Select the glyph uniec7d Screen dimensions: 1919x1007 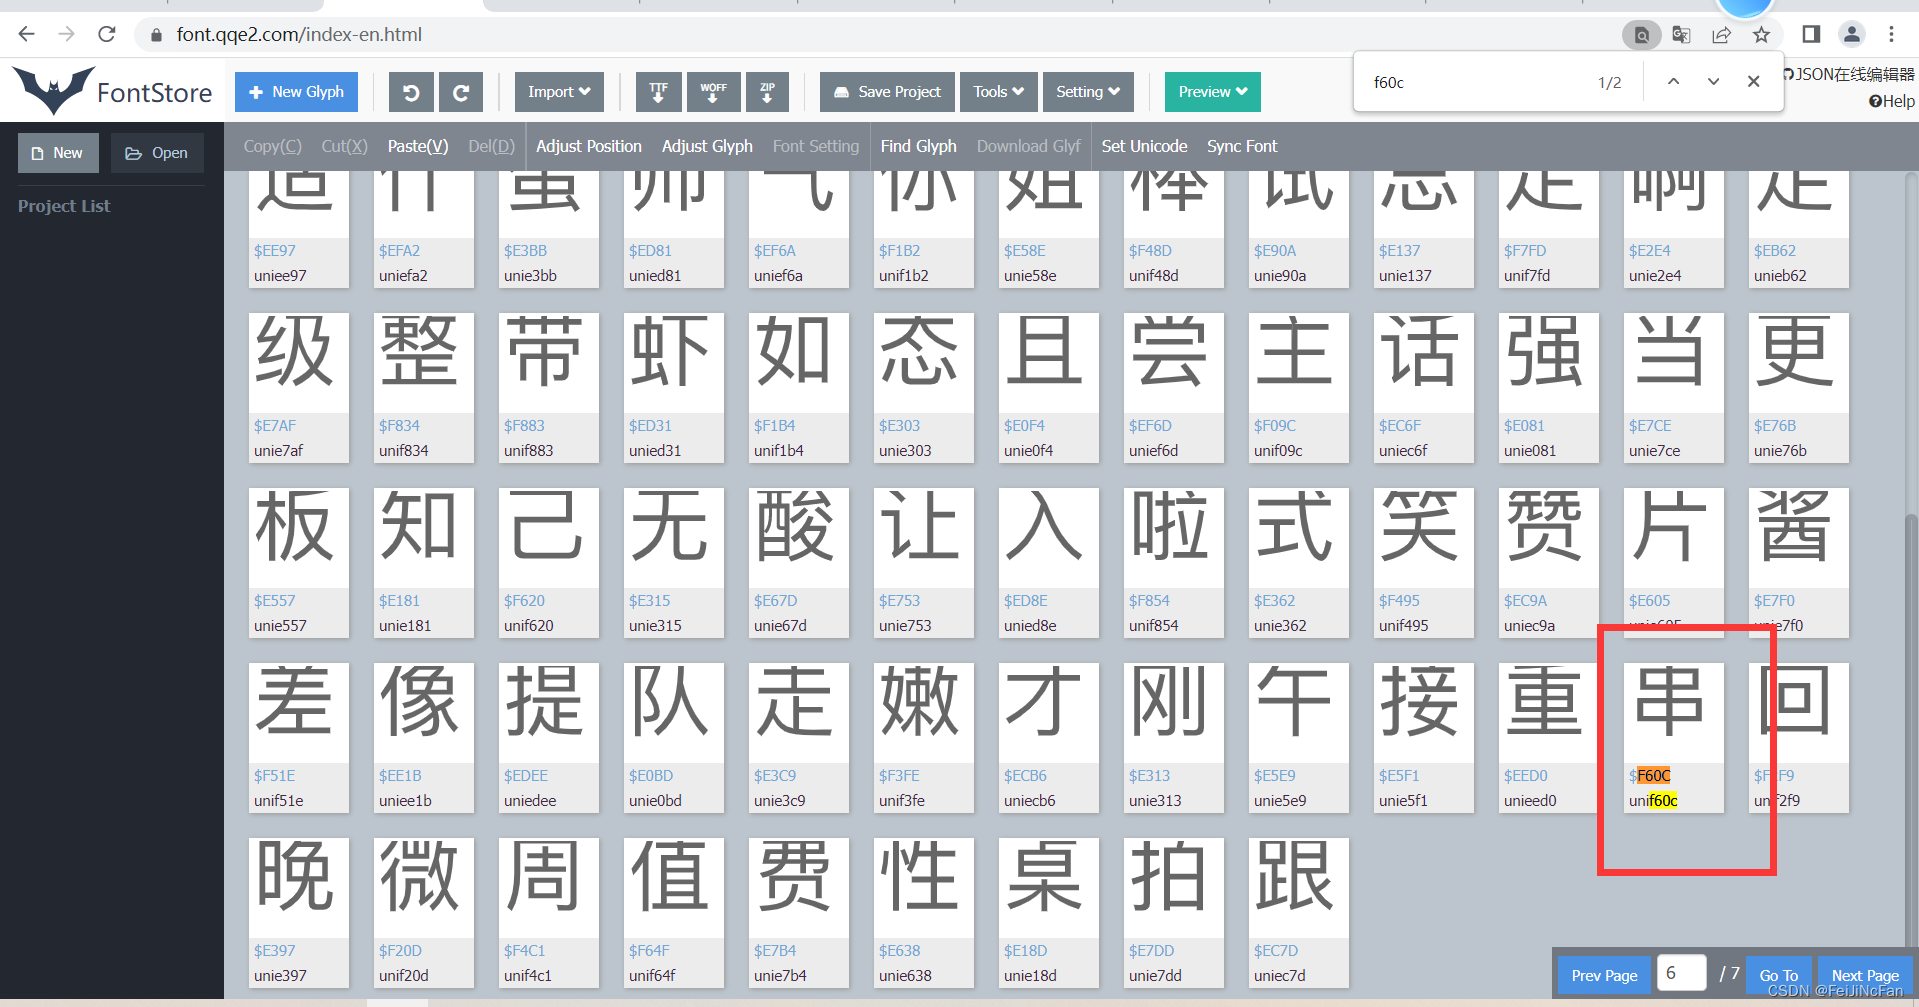(1298, 912)
